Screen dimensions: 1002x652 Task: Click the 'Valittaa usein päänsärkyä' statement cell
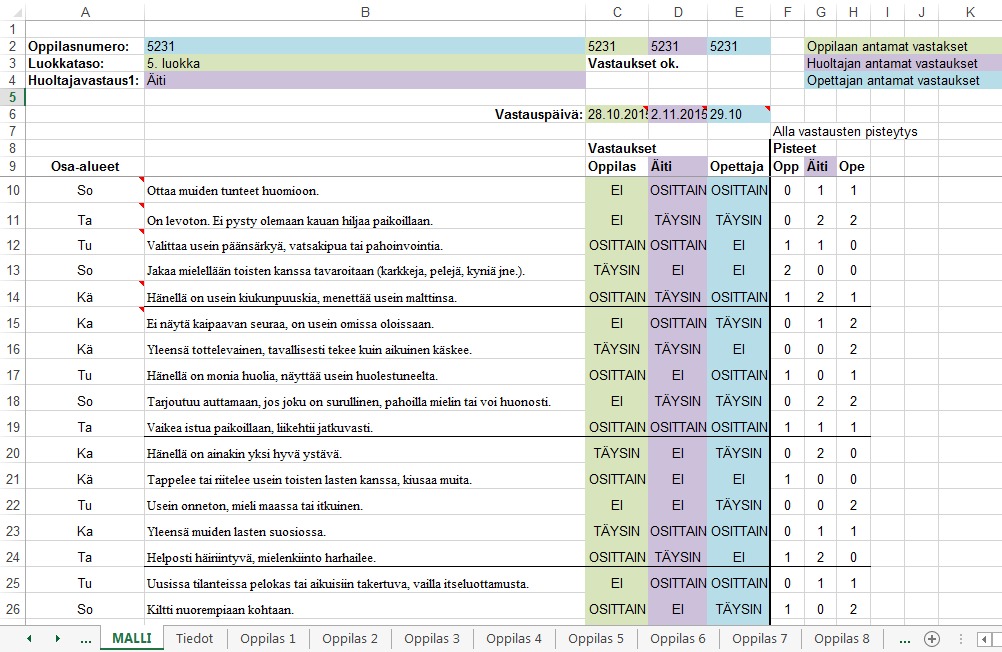[365, 245]
